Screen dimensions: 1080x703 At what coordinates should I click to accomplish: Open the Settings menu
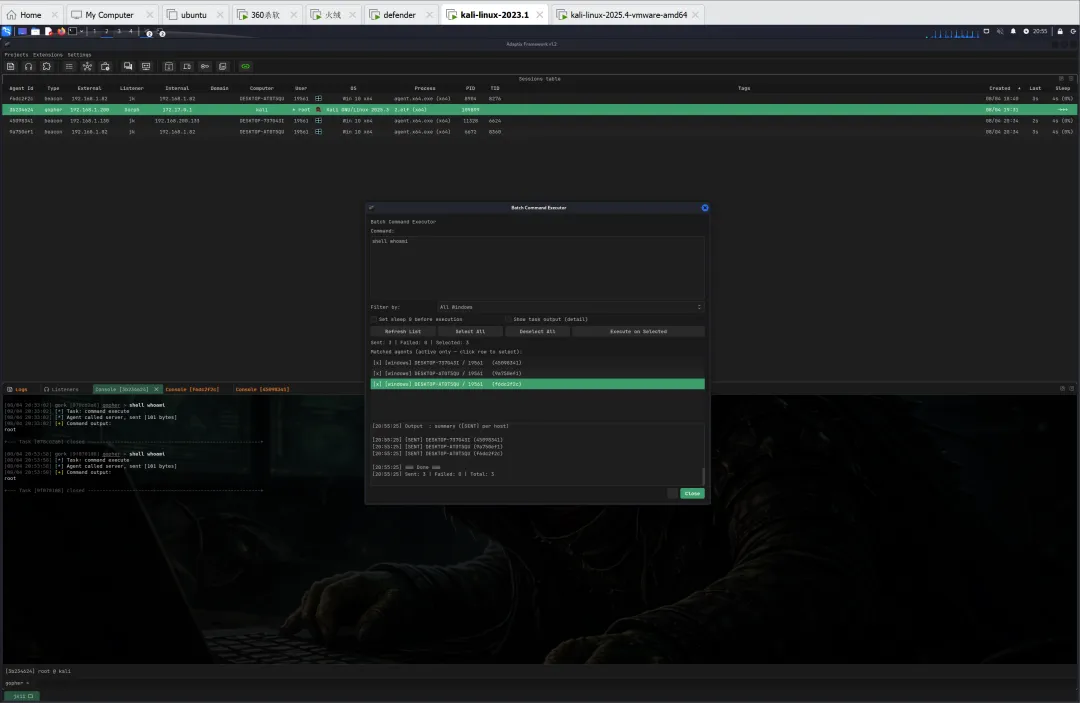tap(79, 54)
